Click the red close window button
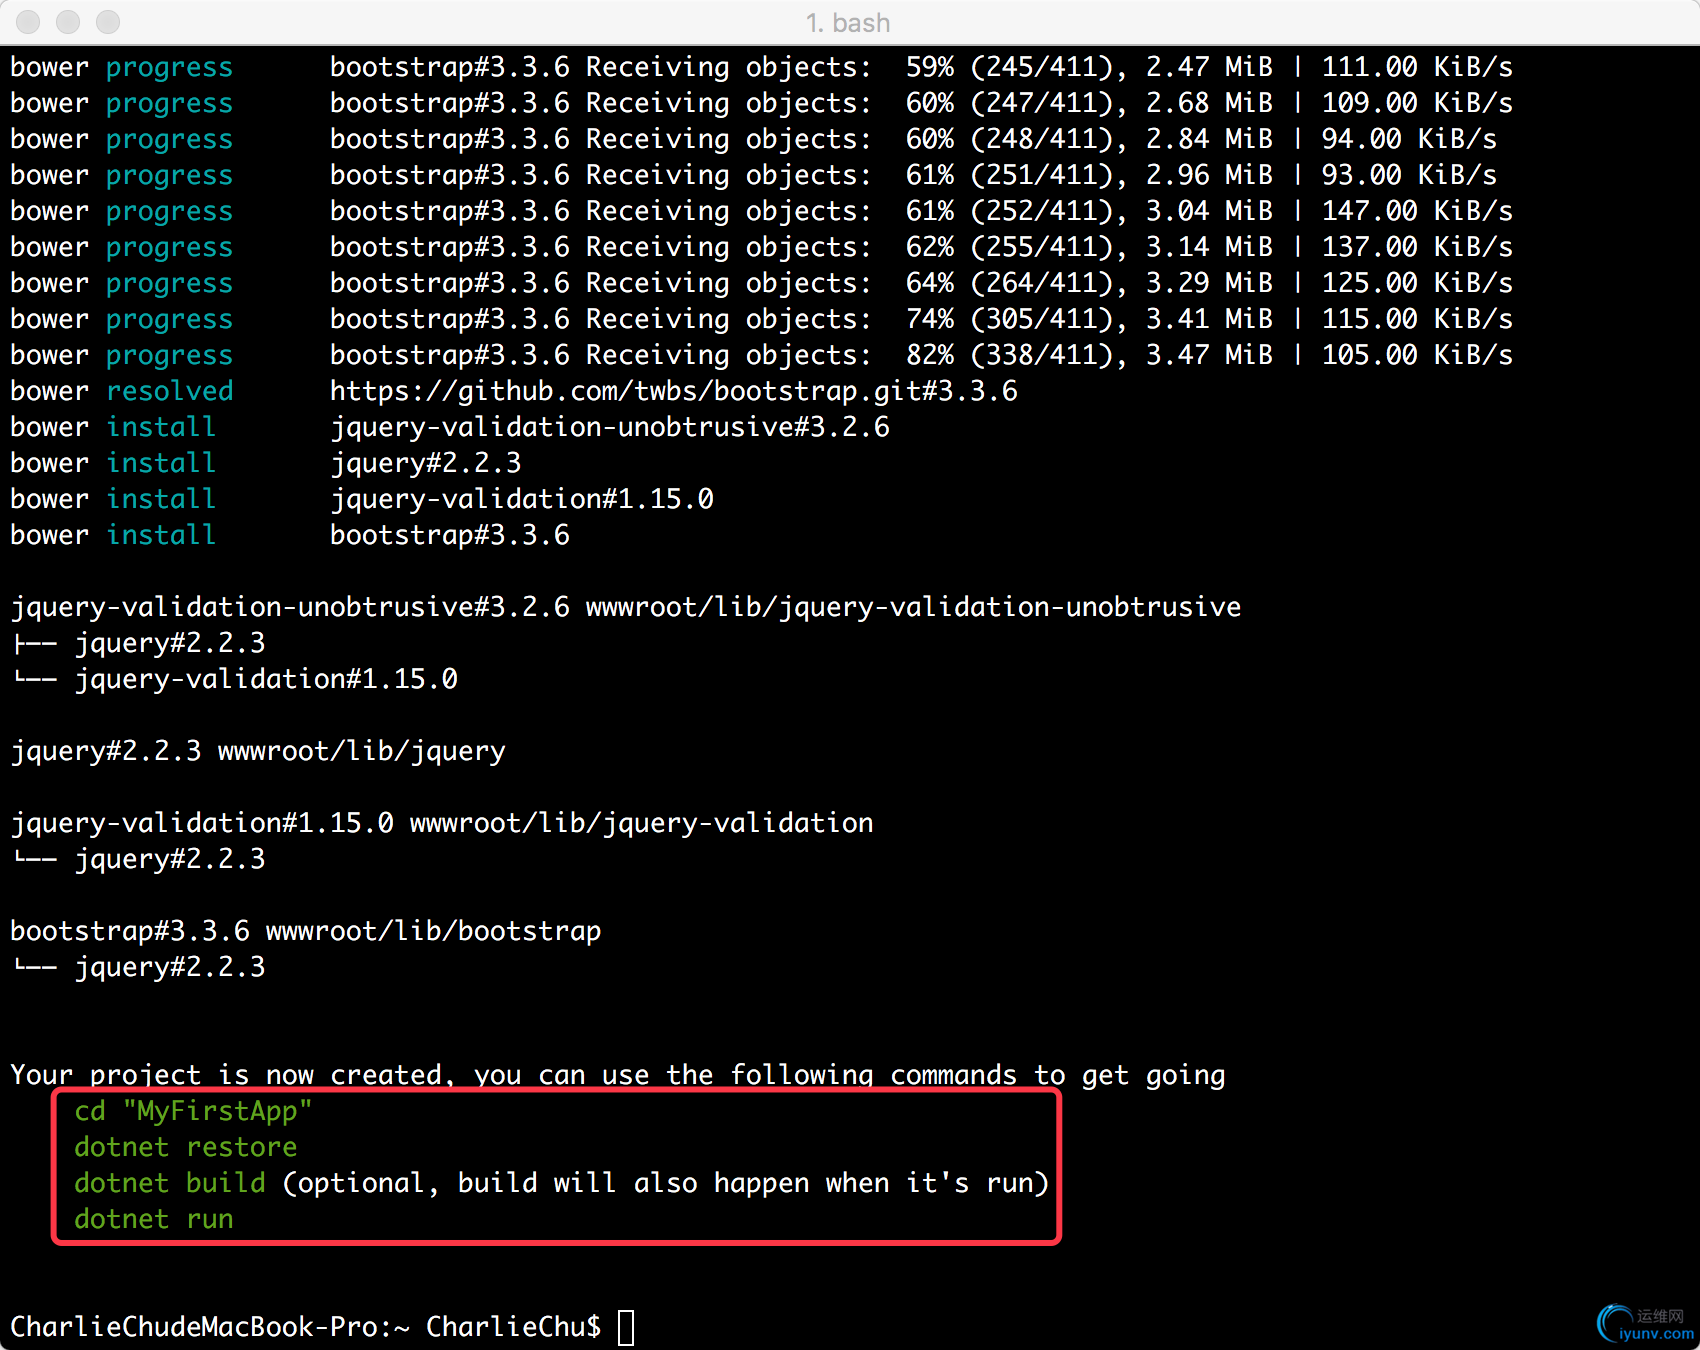Image resolution: width=1700 pixels, height=1350 pixels. coord(28,22)
